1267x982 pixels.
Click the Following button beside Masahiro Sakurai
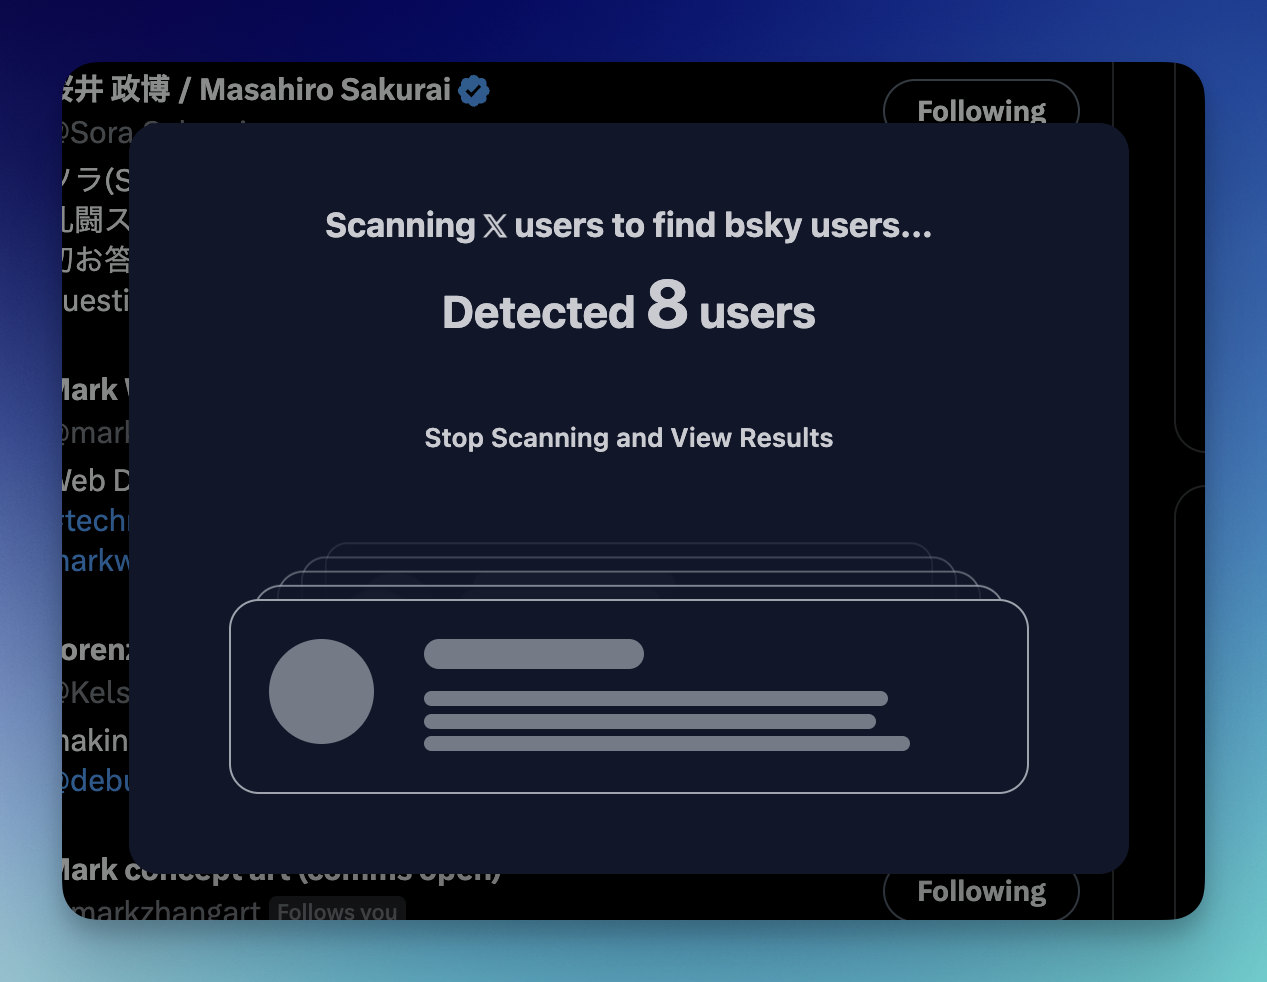click(981, 111)
